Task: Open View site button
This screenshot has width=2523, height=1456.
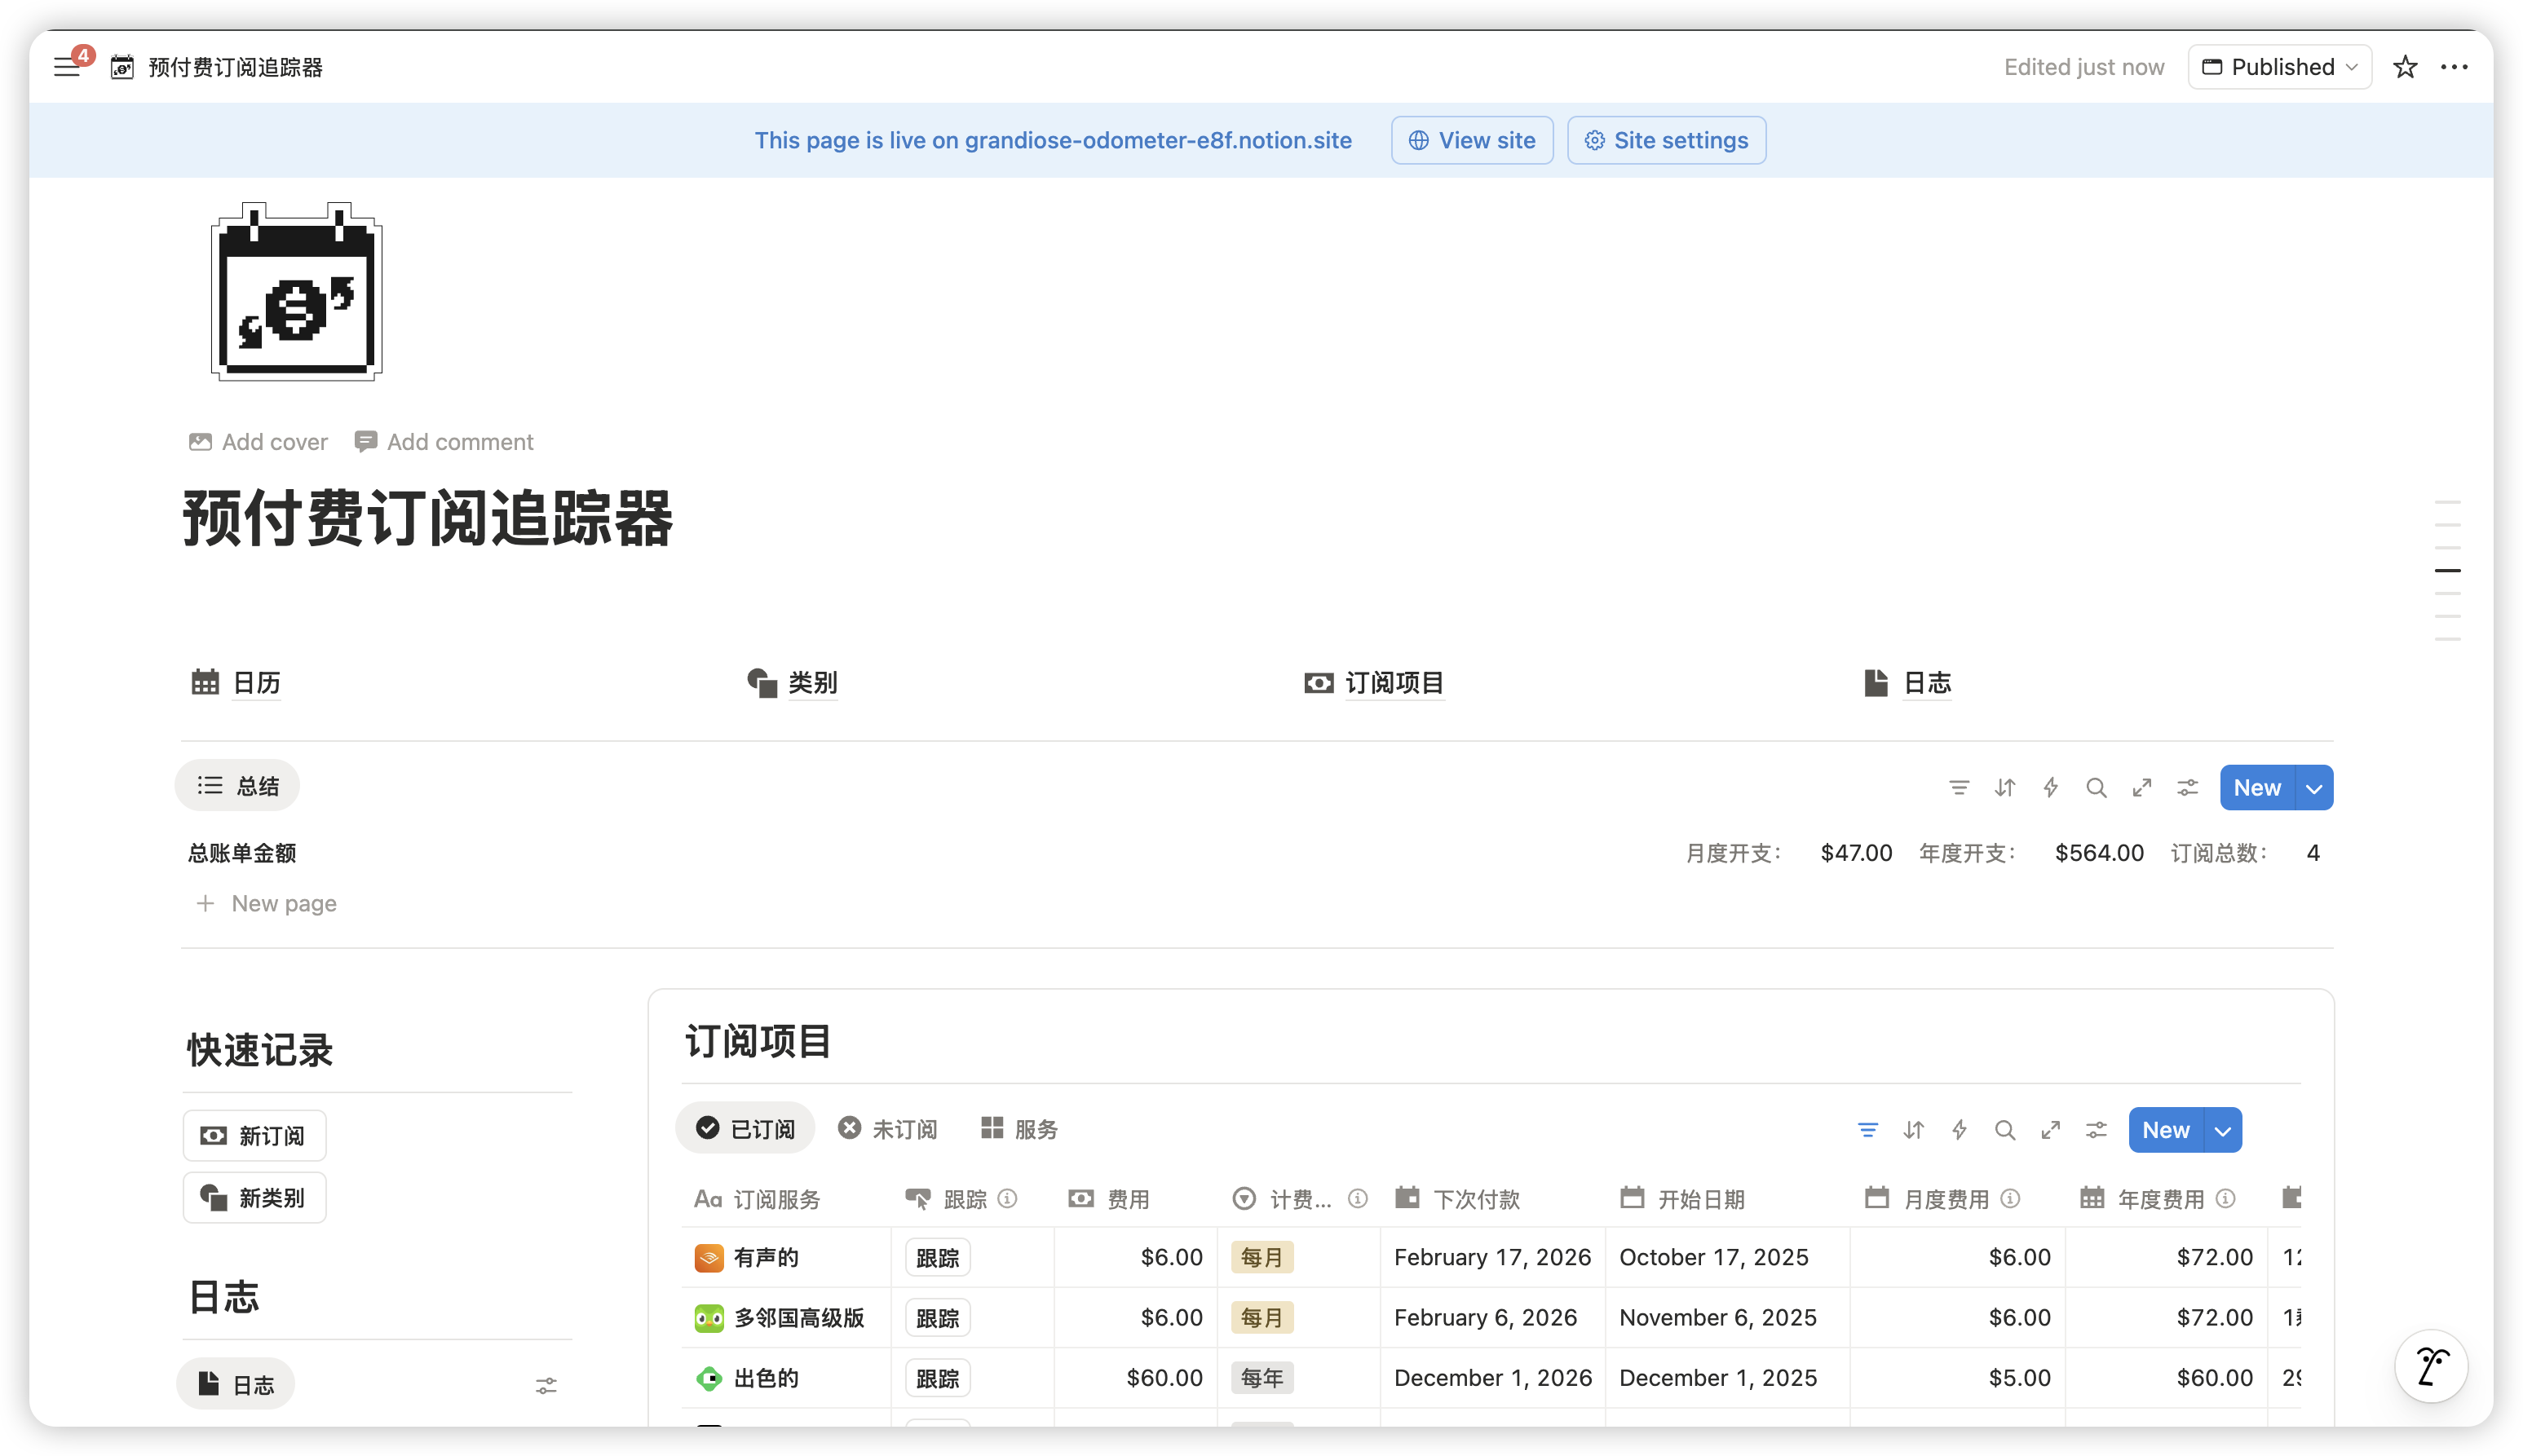Action: coord(1472,141)
